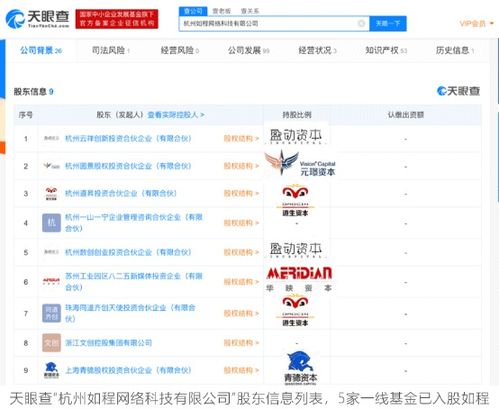This screenshot has width=499, height=409.
Task: Open company link 杭州云祥创新投资合伙企业
Action: pos(128,138)
